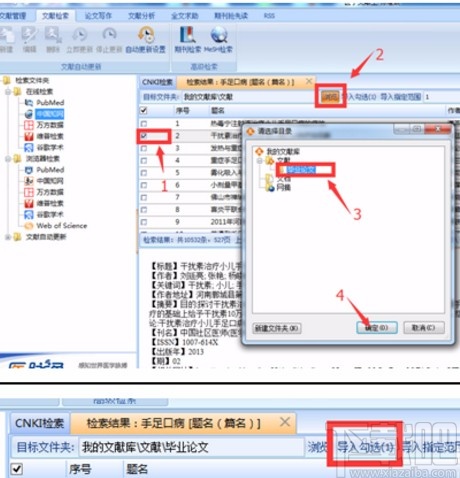
Task: Switch to the 论文写作 ribbon tab
Action: pos(98,16)
